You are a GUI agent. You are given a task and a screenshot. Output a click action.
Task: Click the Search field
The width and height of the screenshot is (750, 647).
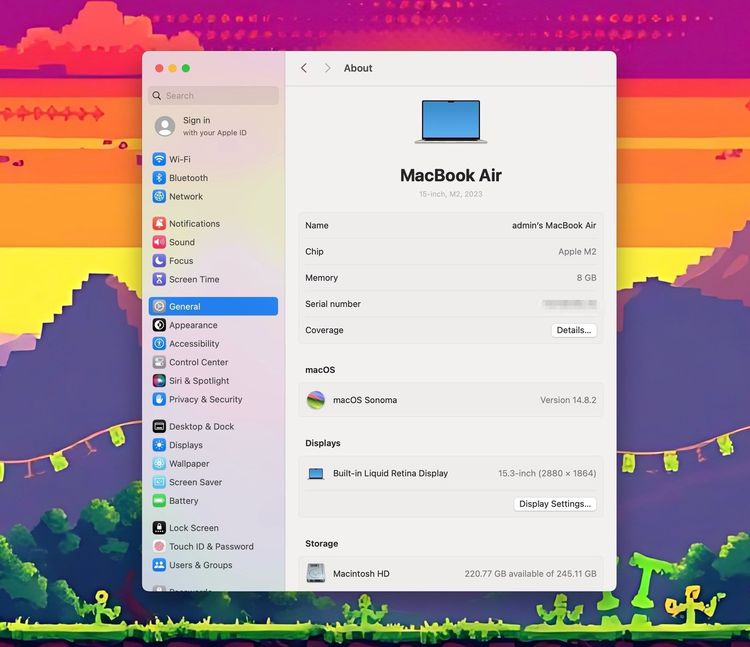tap(213, 96)
